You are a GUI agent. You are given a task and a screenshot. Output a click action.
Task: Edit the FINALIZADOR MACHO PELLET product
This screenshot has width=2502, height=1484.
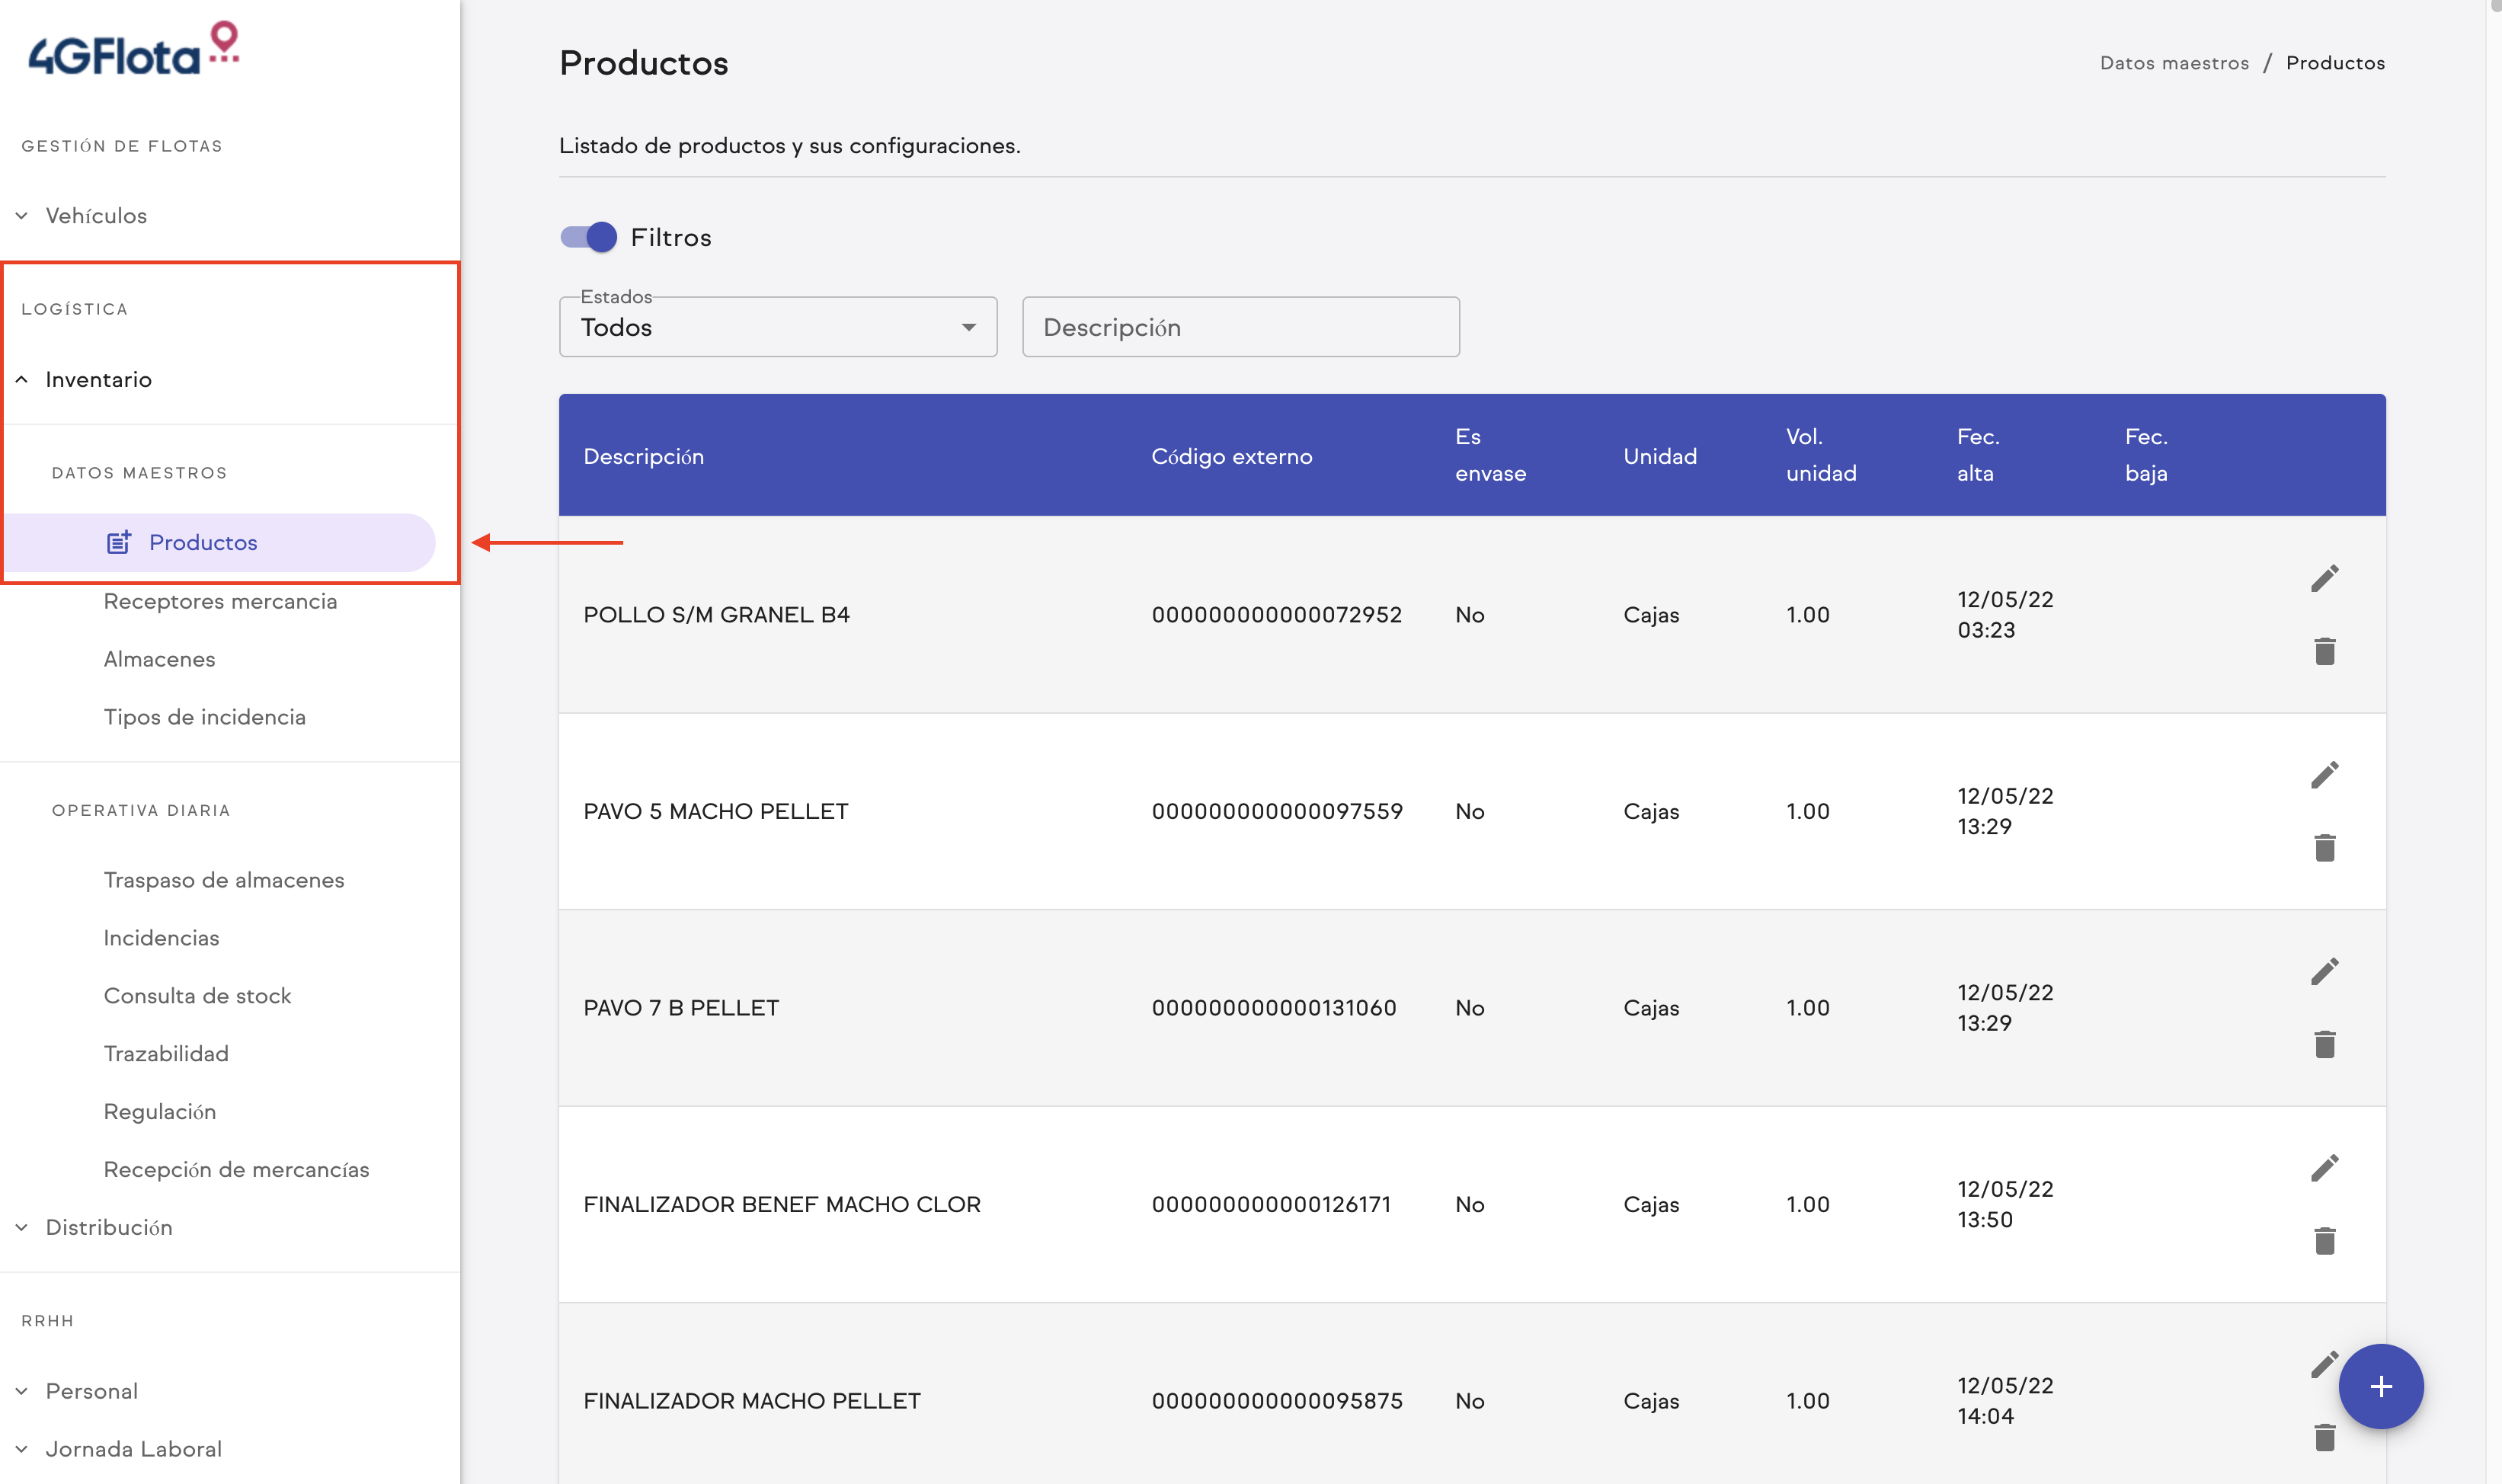point(2326,1364)
